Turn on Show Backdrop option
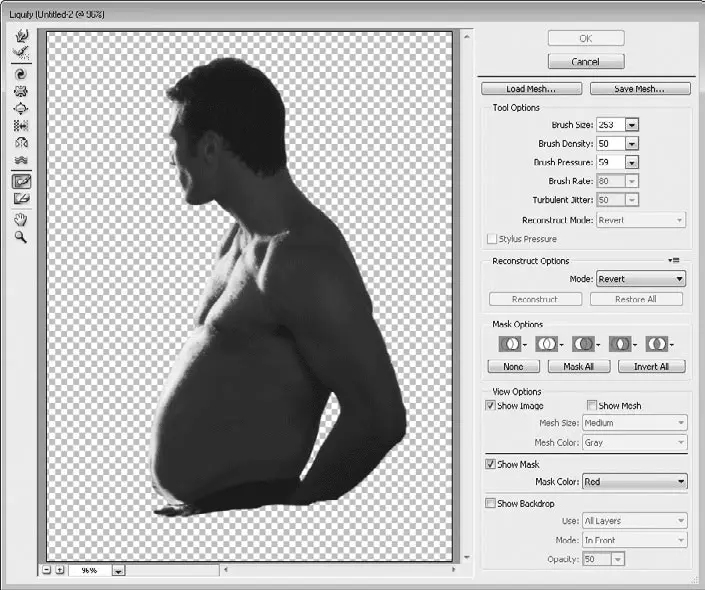This screenshot has width=705, height=590. click(490, 504)
